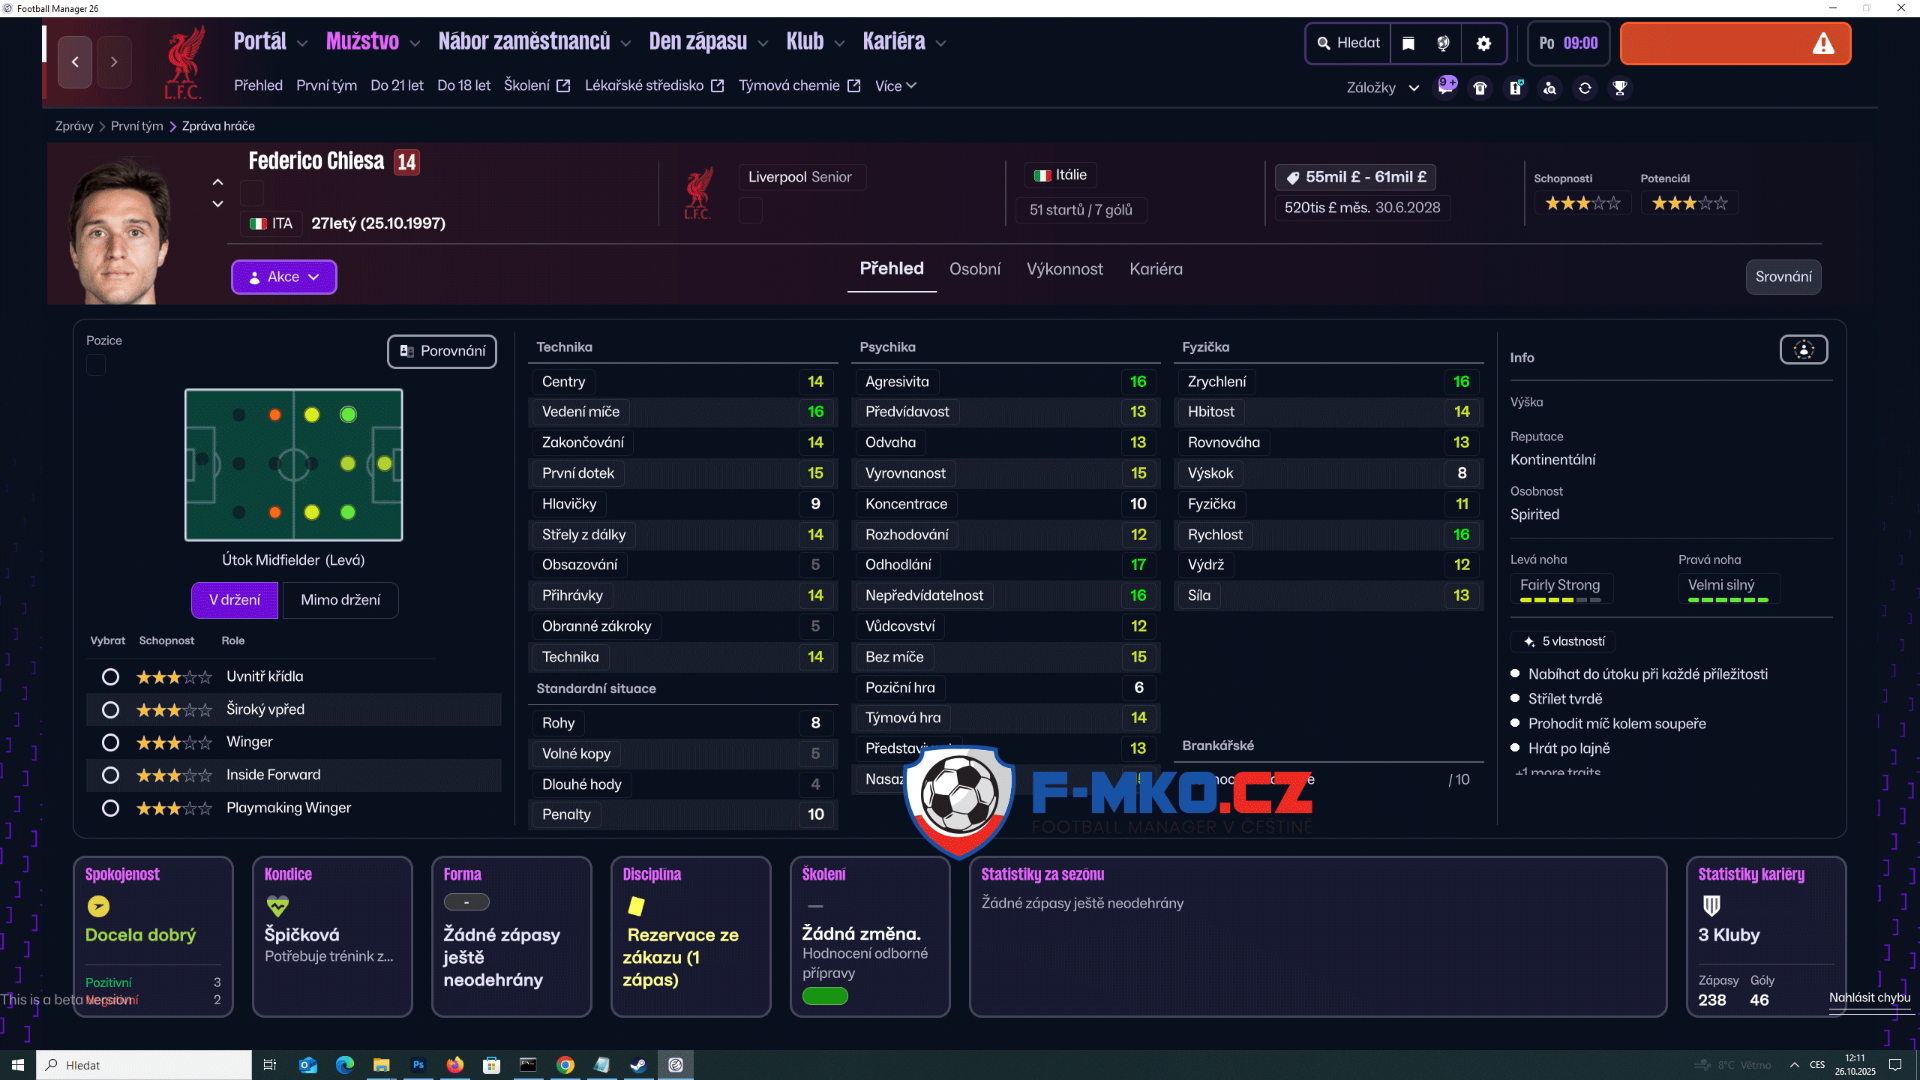Viewport: 1920px width, 1080px height.
Task: Select the Uvnitř křídla role radio
Action: 110,677
